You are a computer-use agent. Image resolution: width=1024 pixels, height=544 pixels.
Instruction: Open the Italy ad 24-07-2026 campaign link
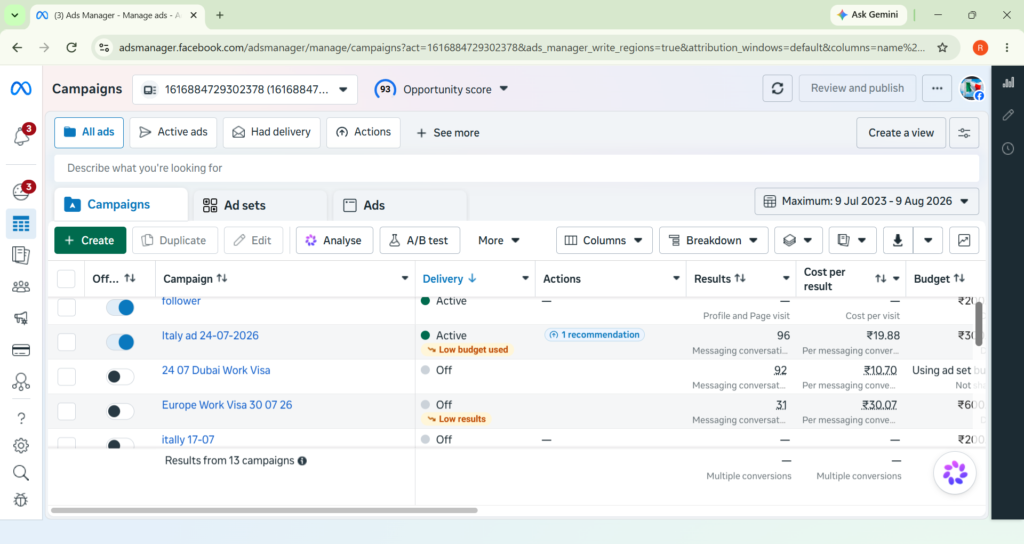pyautogui.click(x=210, y=335)
